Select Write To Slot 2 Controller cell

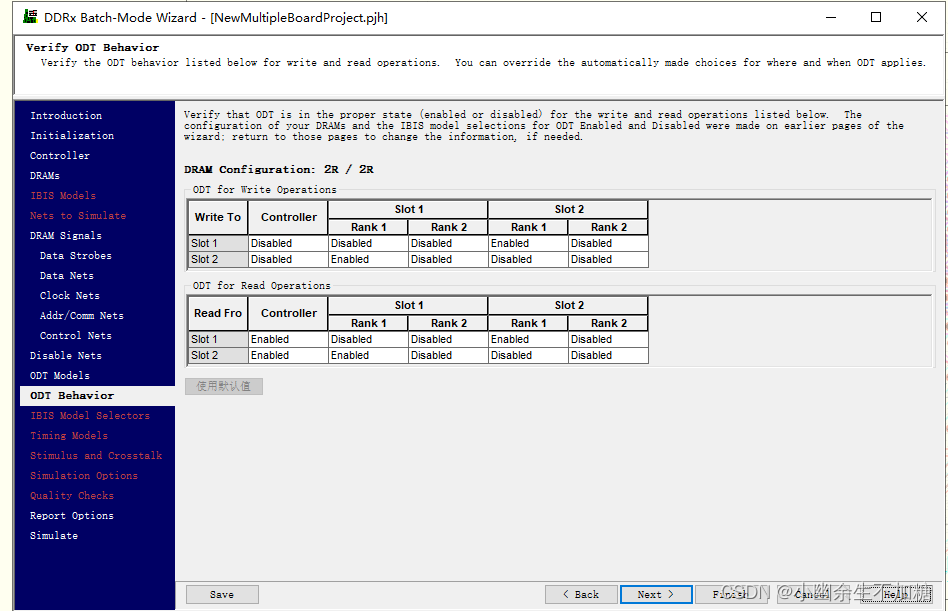click(288, 259)
